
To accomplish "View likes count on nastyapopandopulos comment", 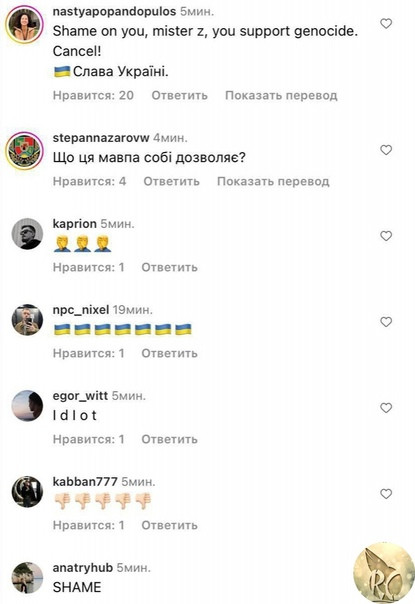I will (93, 95).
